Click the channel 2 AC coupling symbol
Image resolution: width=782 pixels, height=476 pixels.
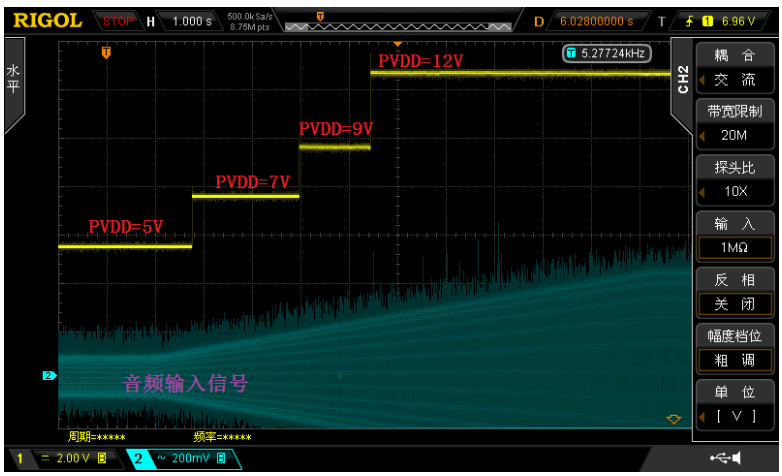[x=162, y=458]
